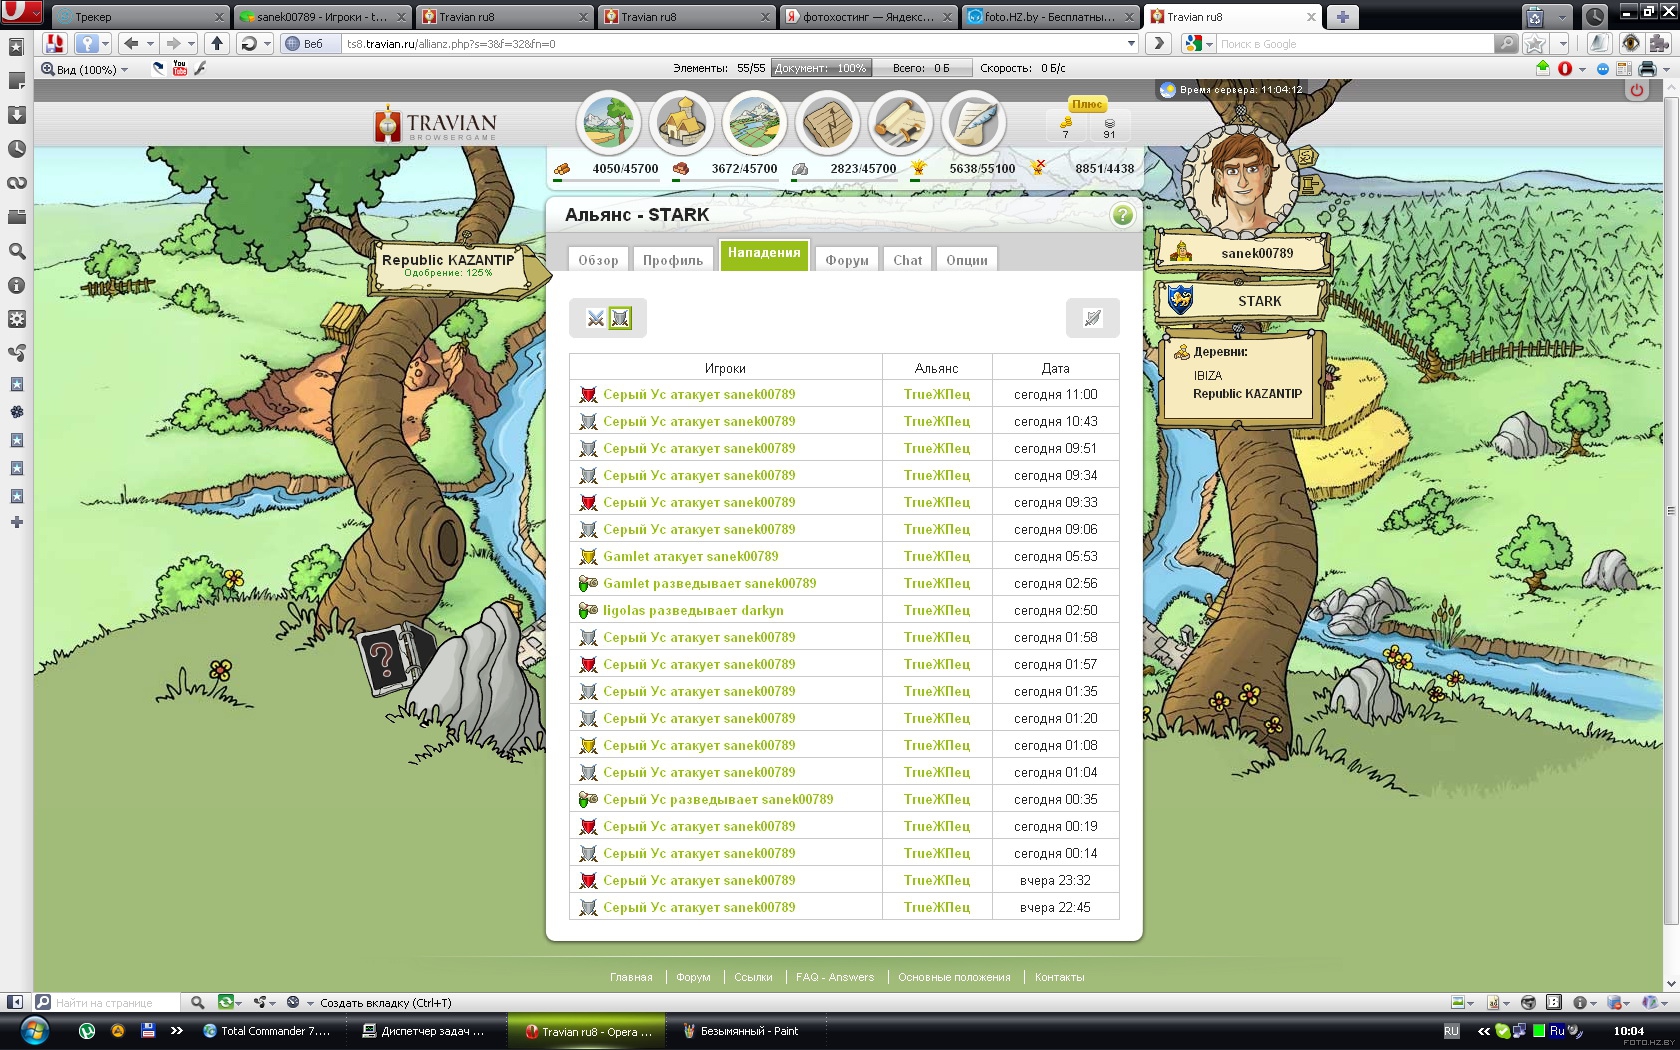Image resolution: width=1680 pixels, height=1050 pixels.
Task: Click TrueЖПец alliance link in 10:43 row
Action: click(937, 421)
